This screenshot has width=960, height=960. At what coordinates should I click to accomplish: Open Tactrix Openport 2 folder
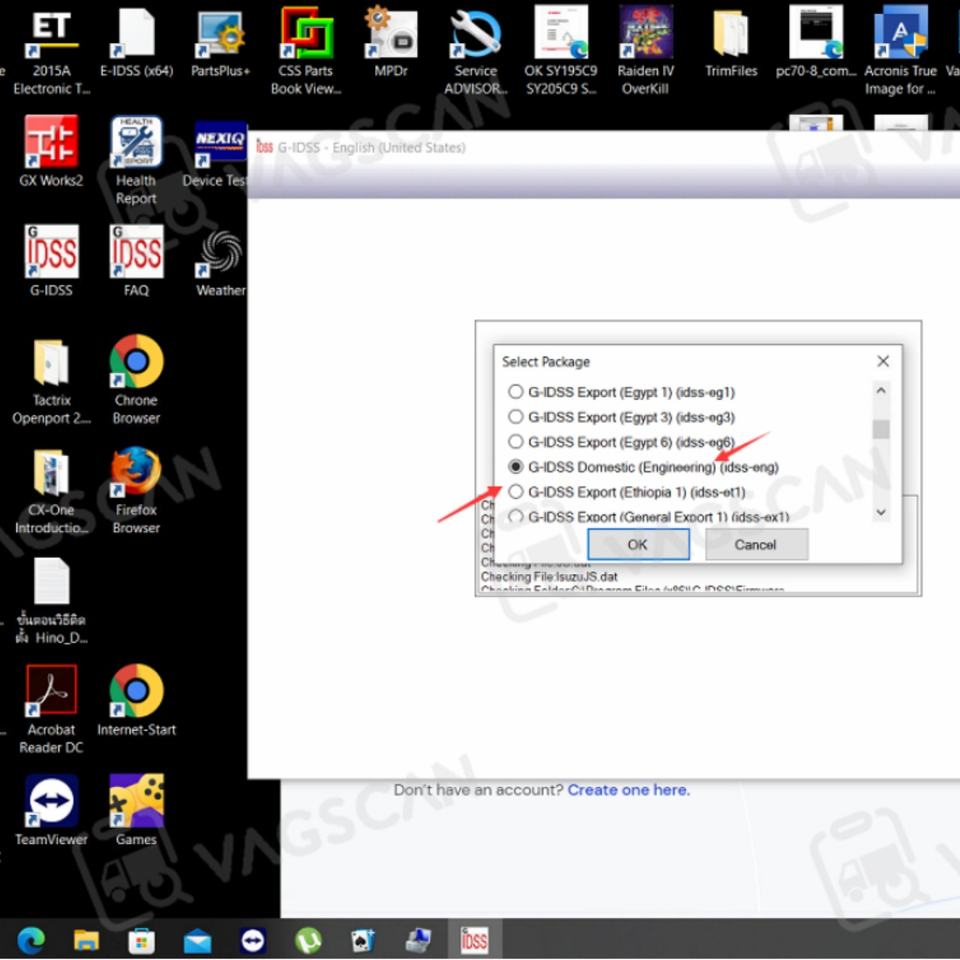51,382
